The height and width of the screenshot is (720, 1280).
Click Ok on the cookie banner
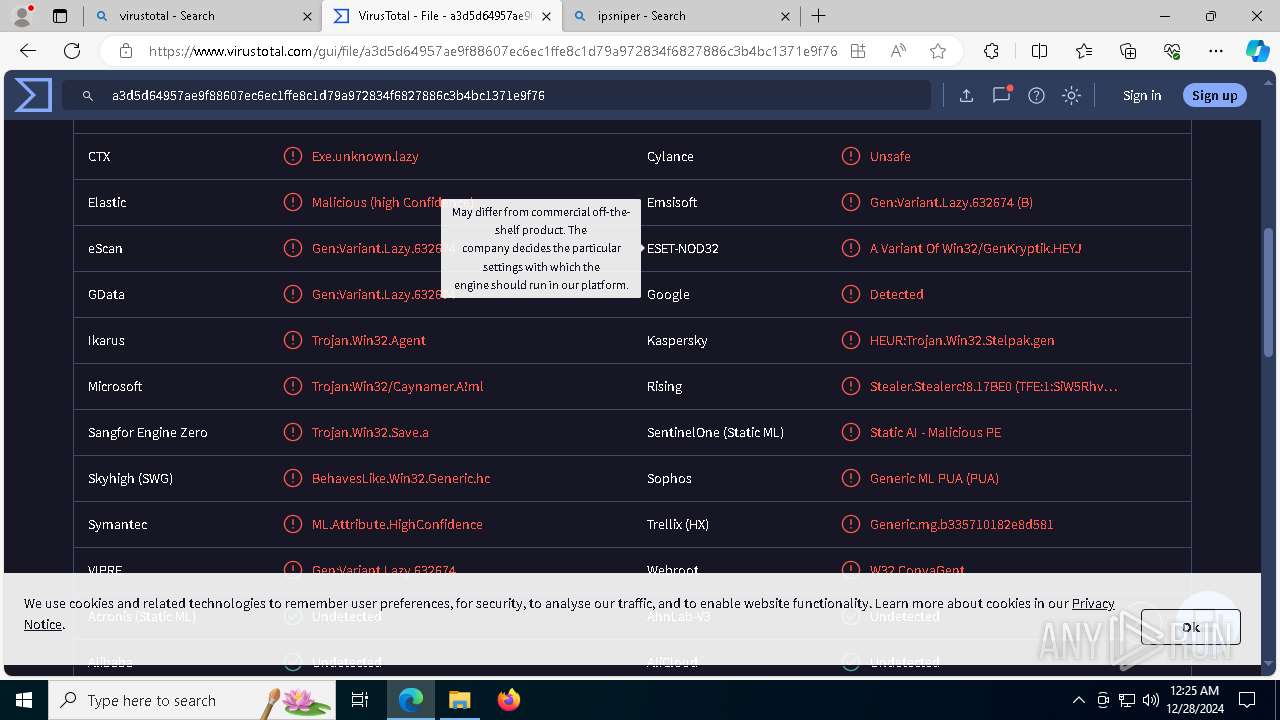pos(1191,627)
